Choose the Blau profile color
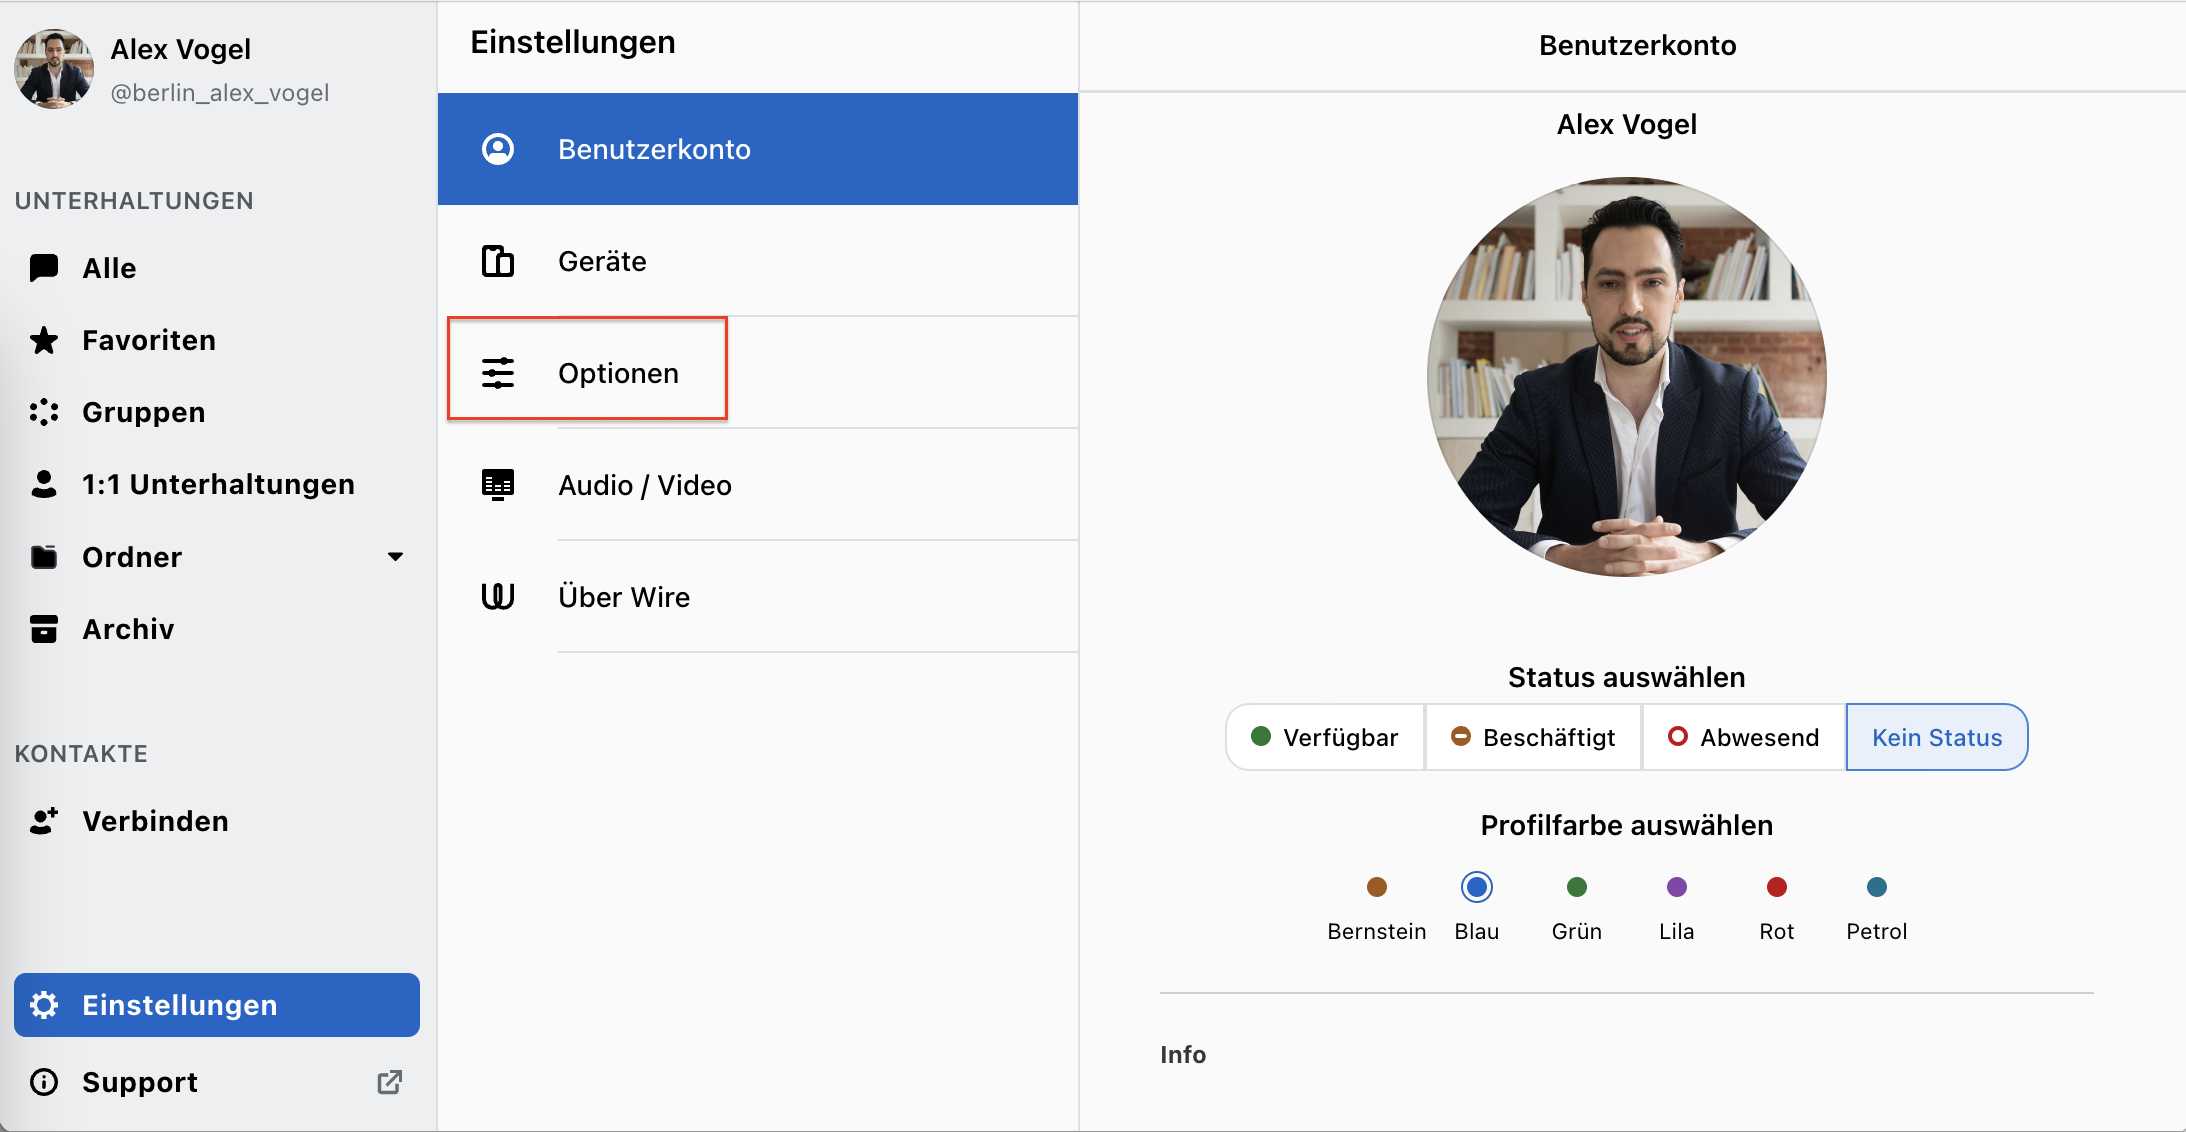Screen dimensions: 2186x1132 pos(1477,887)
